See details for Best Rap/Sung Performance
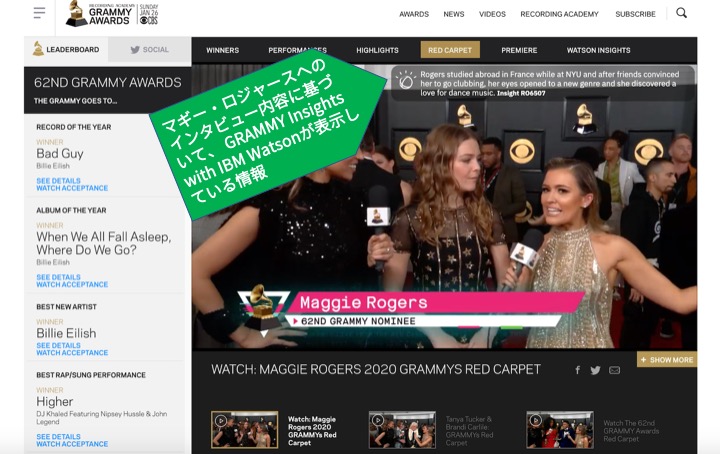 [58, 437]
